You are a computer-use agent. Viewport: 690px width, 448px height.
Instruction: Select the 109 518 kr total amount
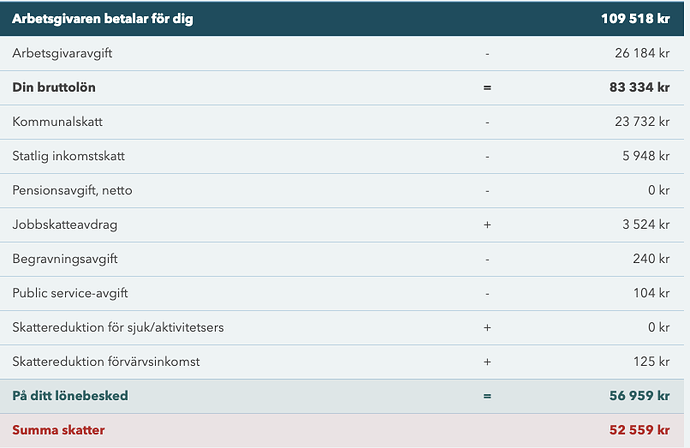click(635, 18)
